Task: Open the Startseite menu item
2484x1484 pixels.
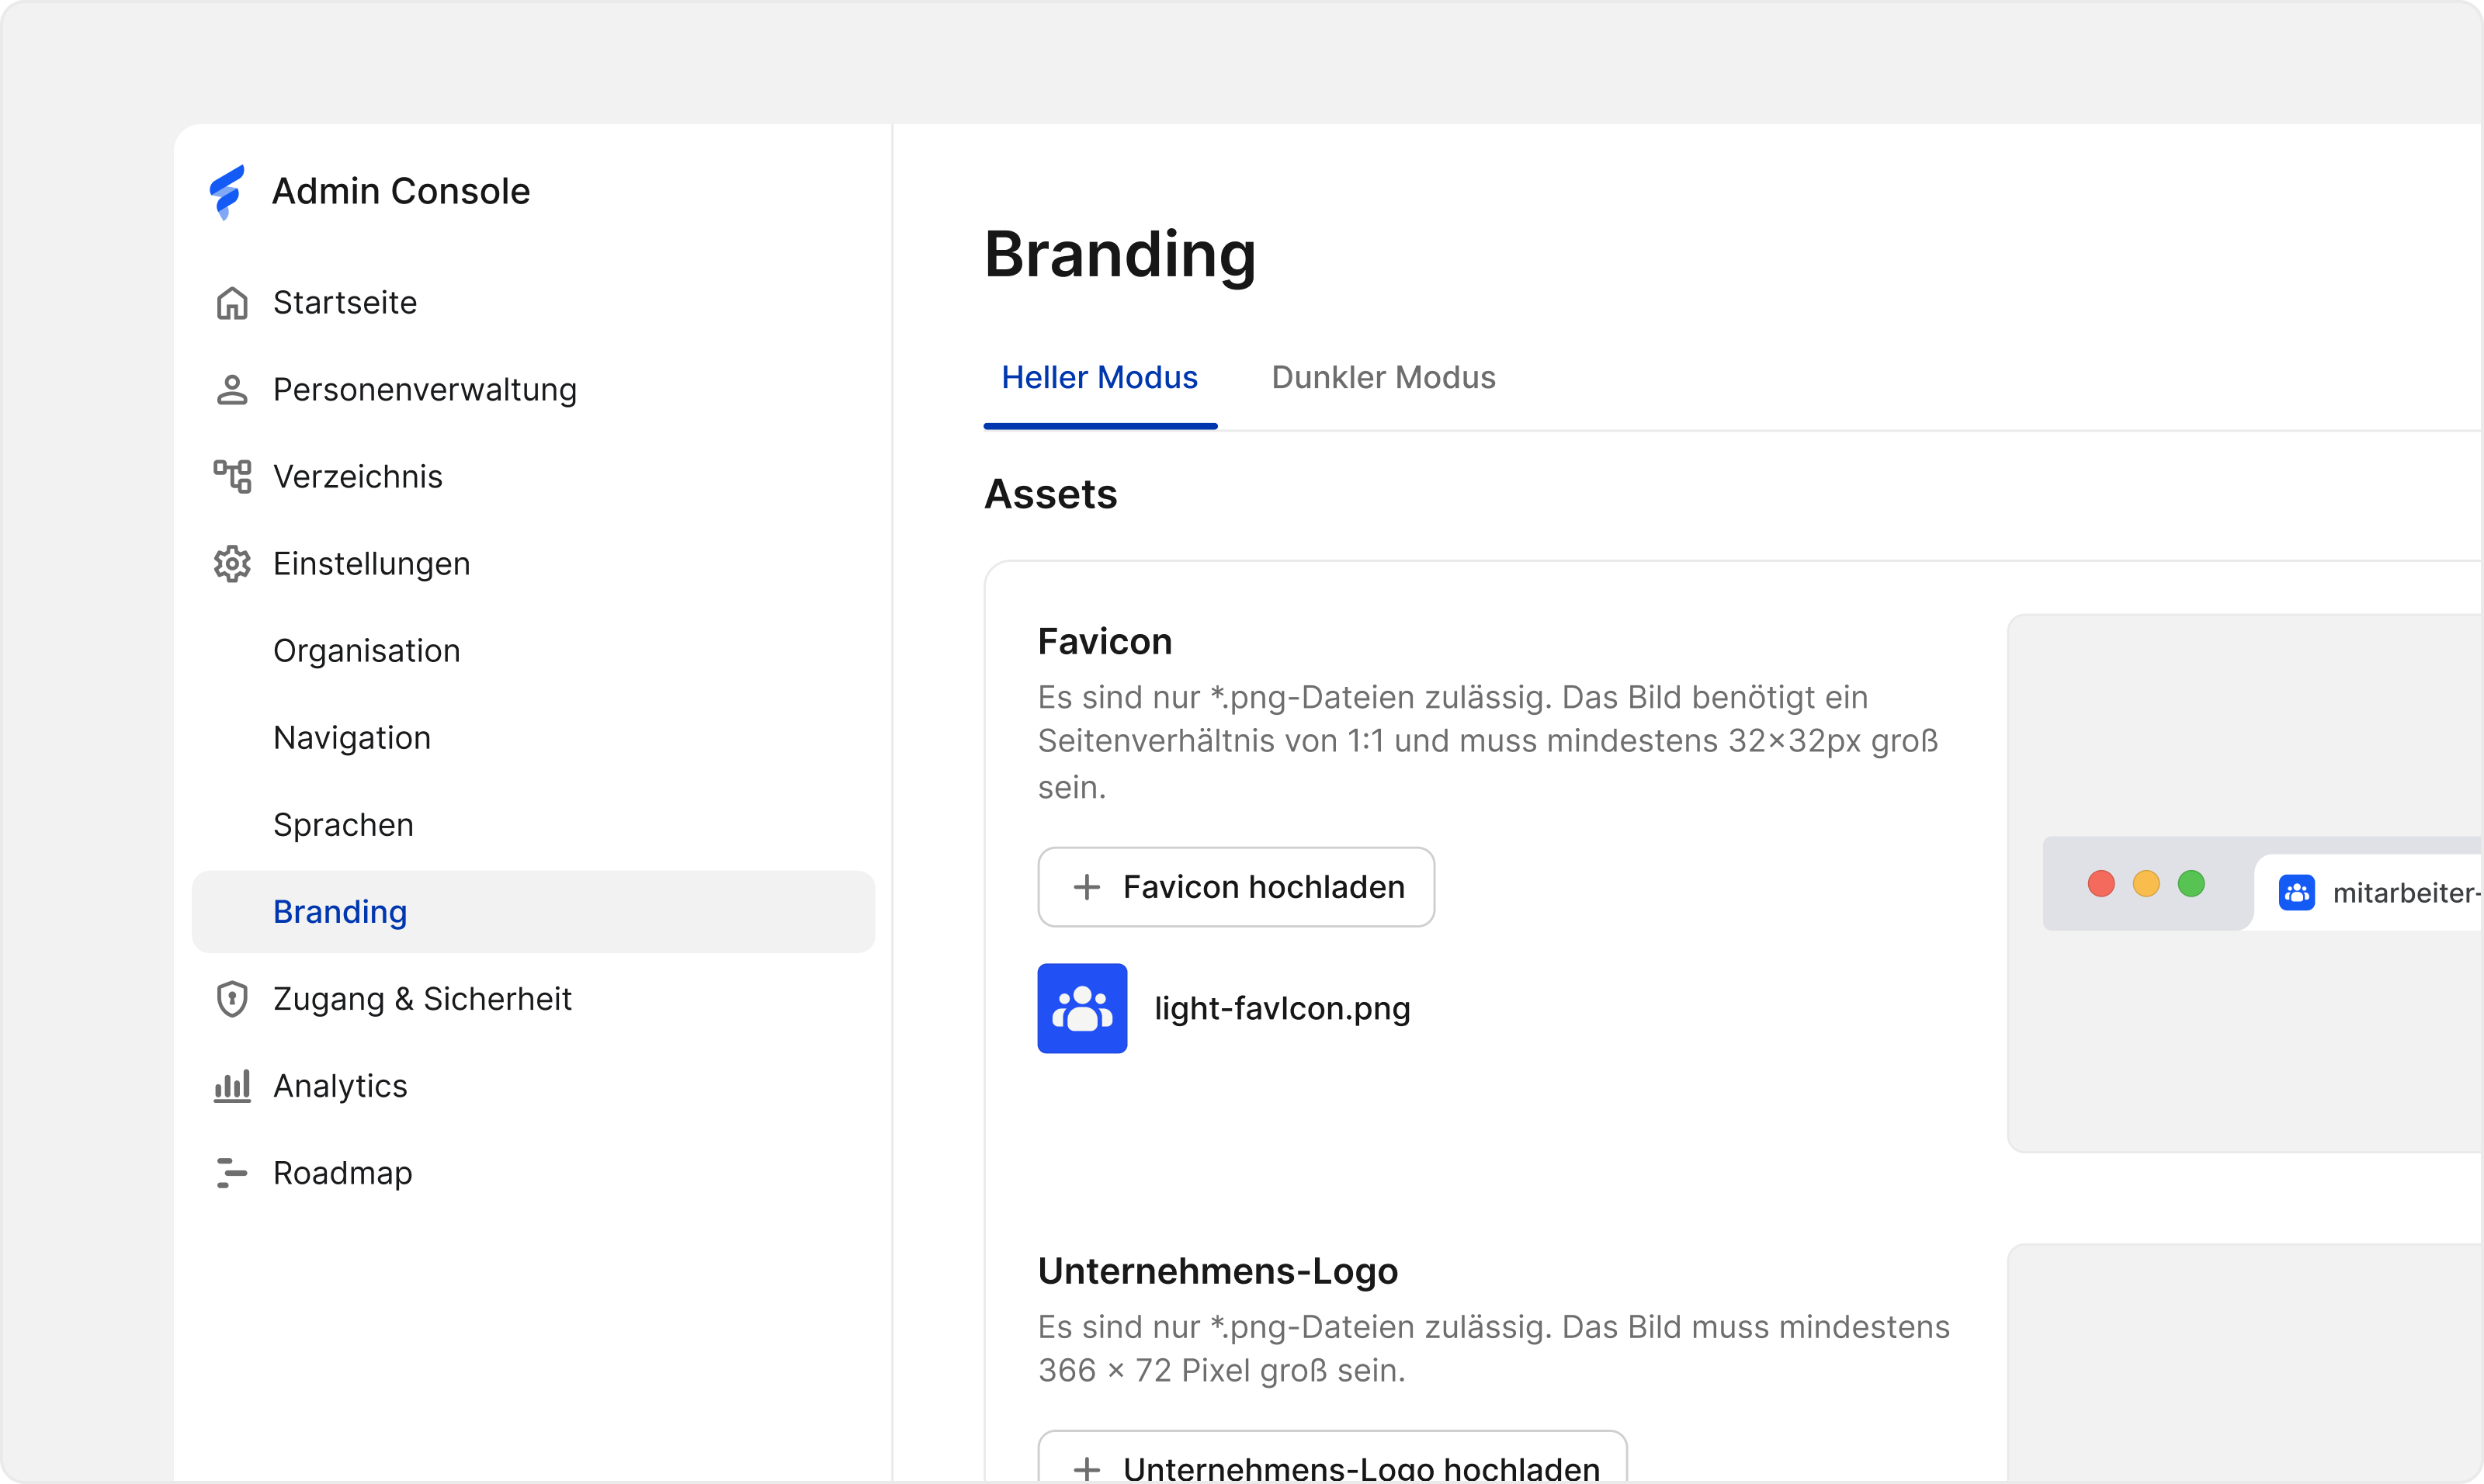Action: click(x=534, y=303)
